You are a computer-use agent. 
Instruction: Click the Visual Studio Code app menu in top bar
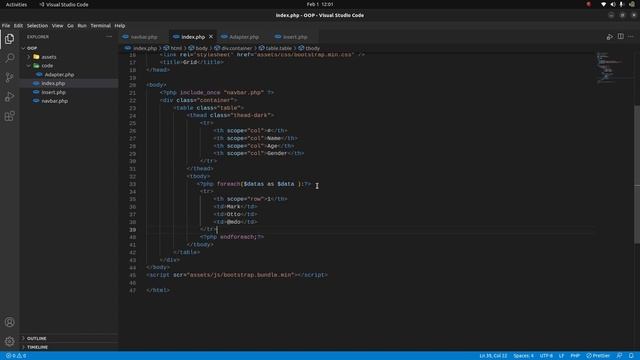(x=64, y=4)
